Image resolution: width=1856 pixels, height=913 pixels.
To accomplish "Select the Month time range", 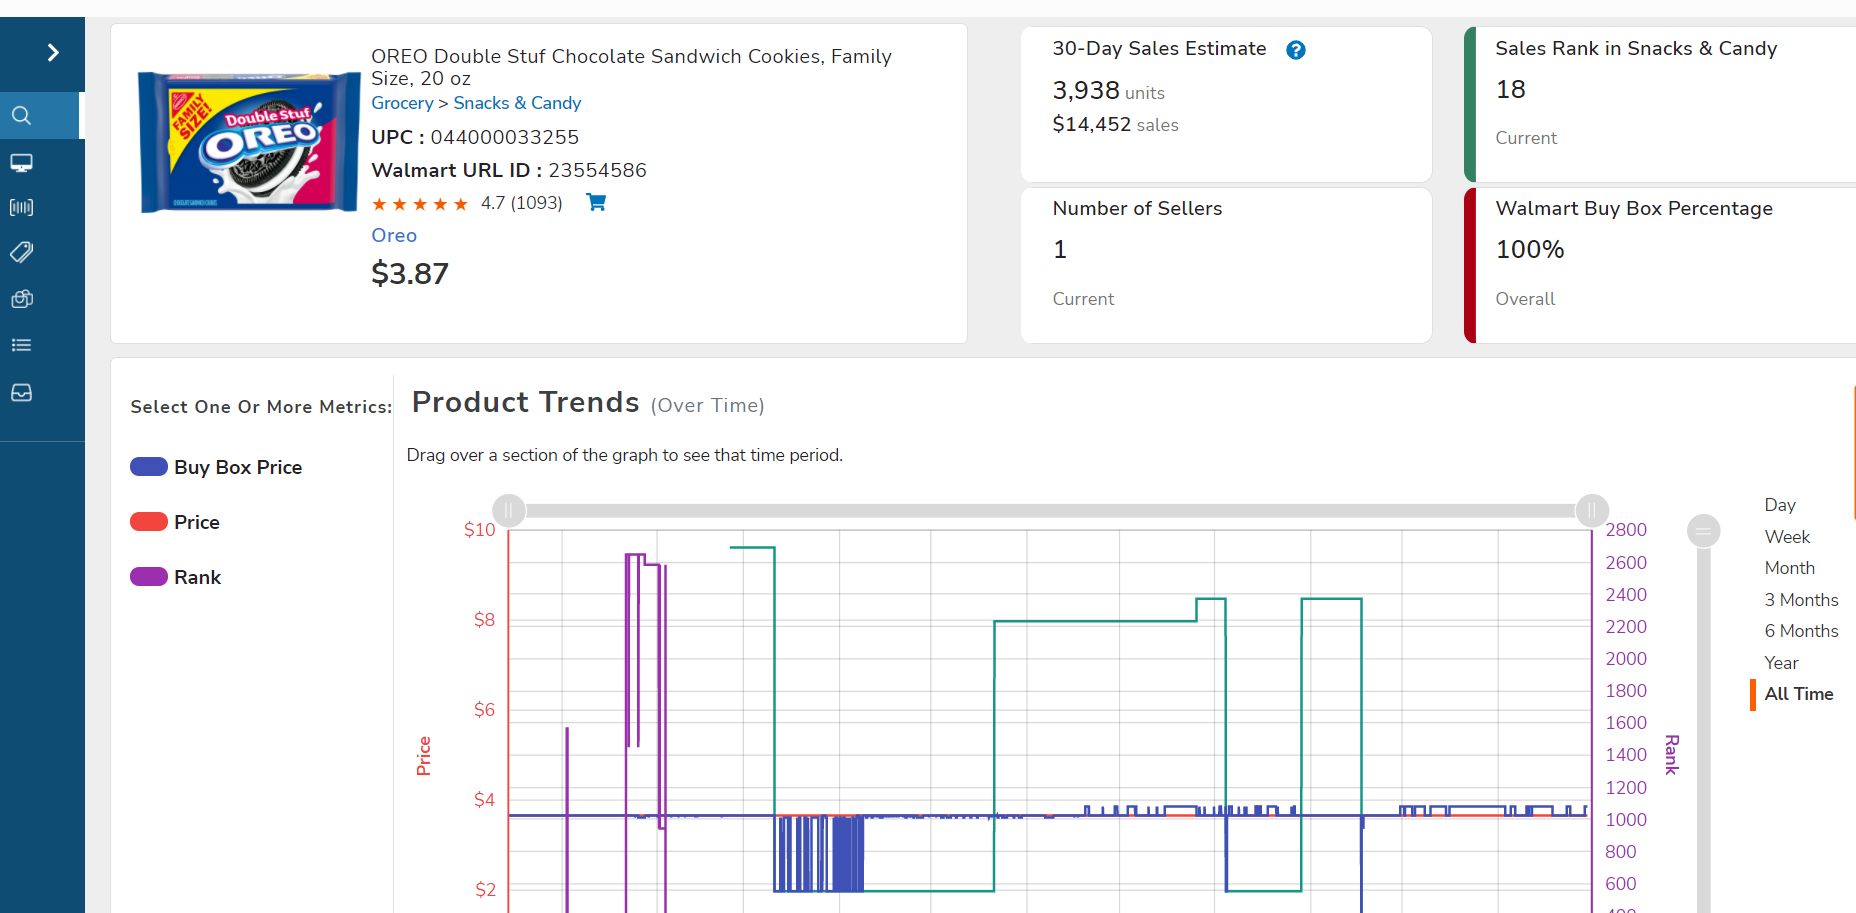I will [1789, 568].
